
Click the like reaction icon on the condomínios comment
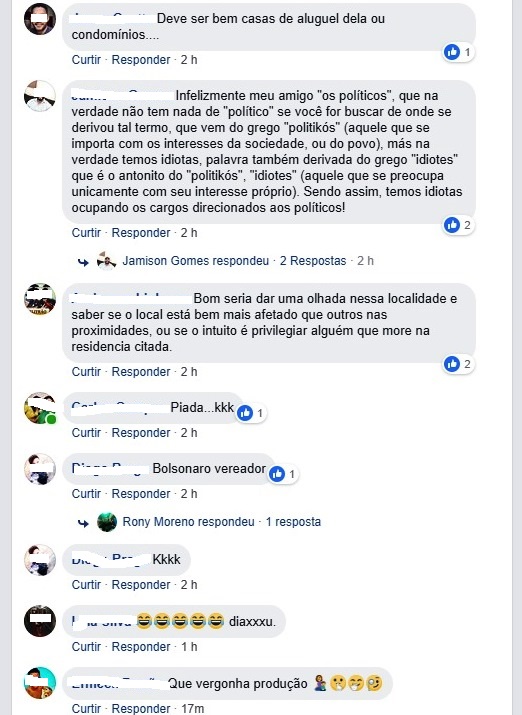(x=452, y=52)
